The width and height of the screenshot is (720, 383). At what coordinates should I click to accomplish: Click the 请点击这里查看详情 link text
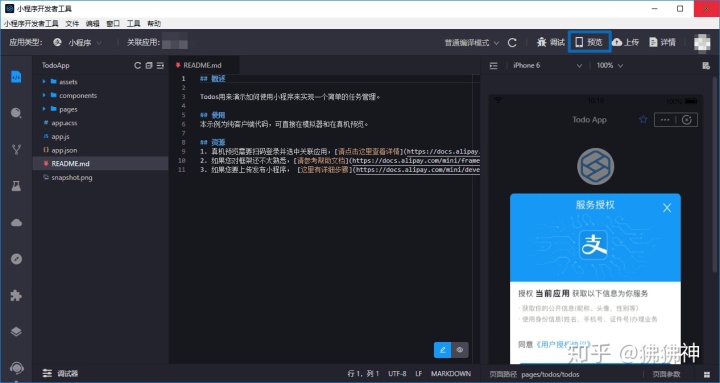[x=369, y=151]
